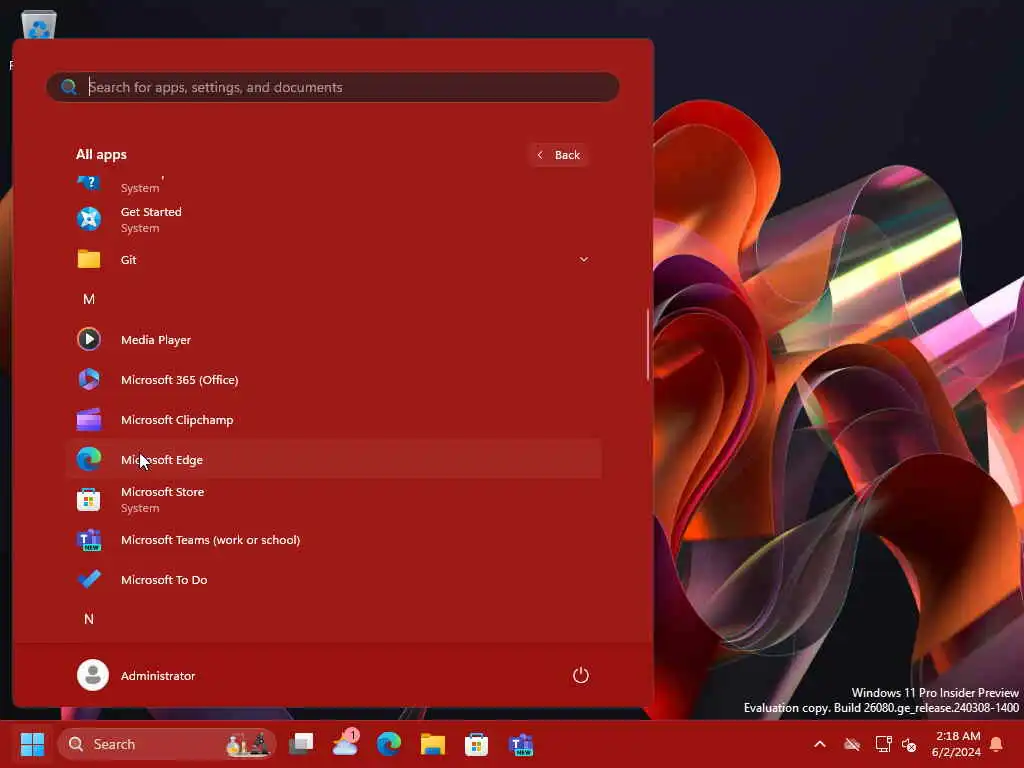Expand the Git folder chevron
Viewport: 1024px width, 768px height.
(584, 259)
